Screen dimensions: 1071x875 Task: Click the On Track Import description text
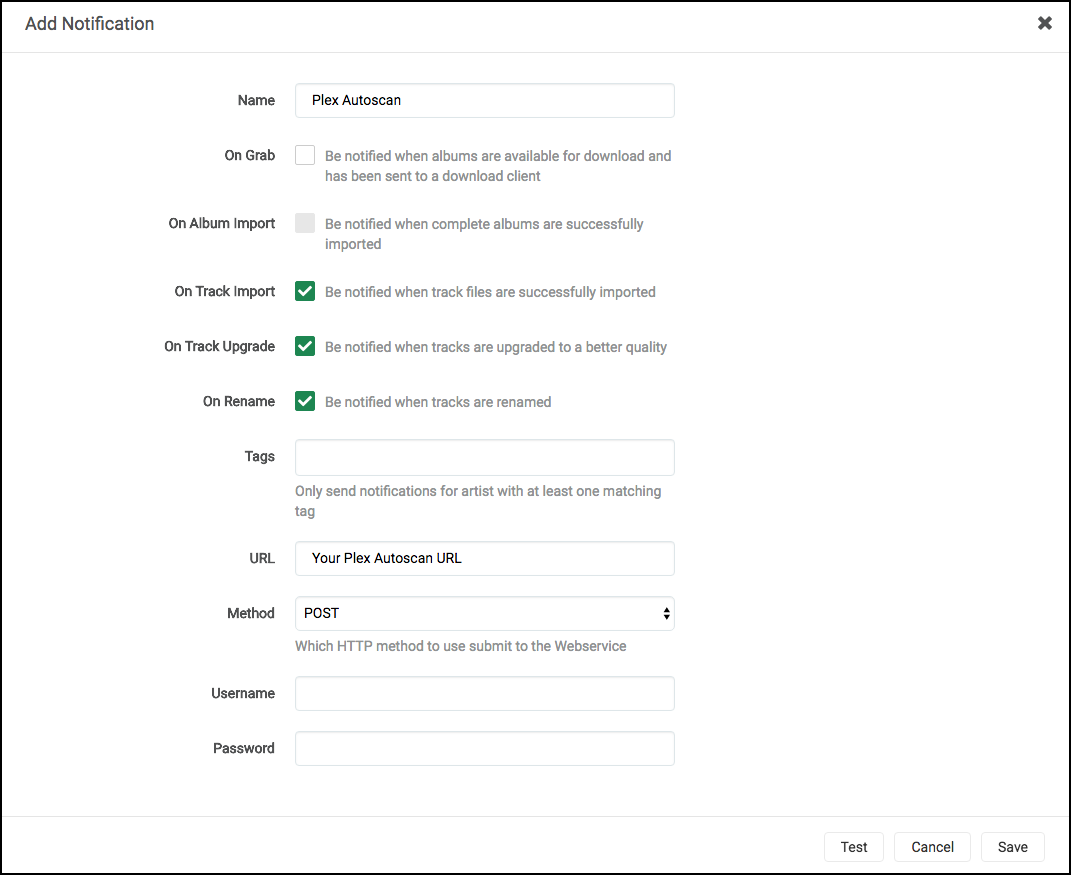tap(490, 292)
